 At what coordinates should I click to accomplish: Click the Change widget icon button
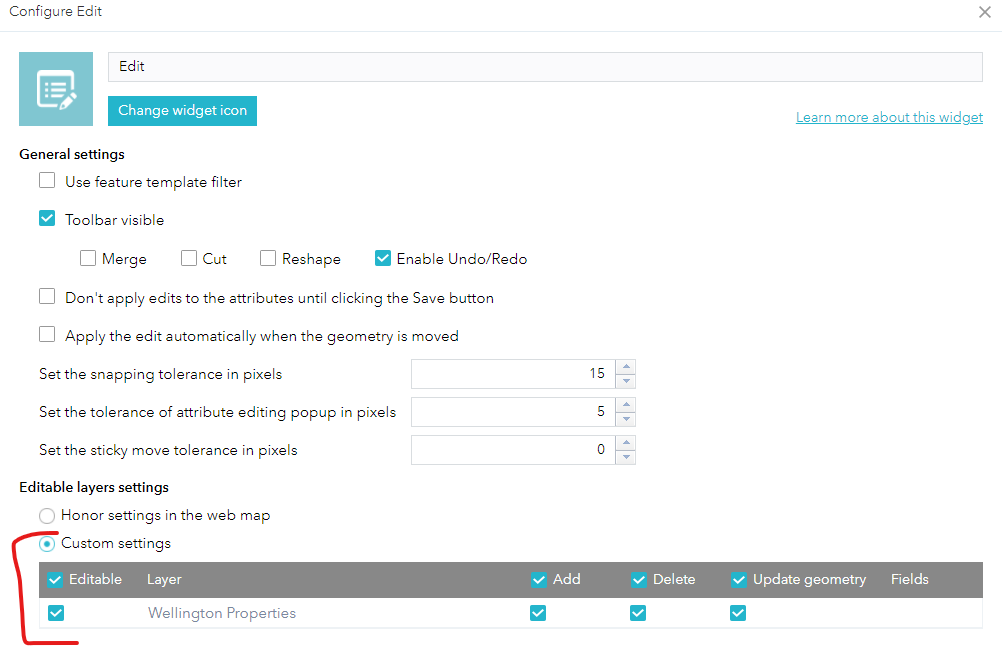[x=182, y=111]
